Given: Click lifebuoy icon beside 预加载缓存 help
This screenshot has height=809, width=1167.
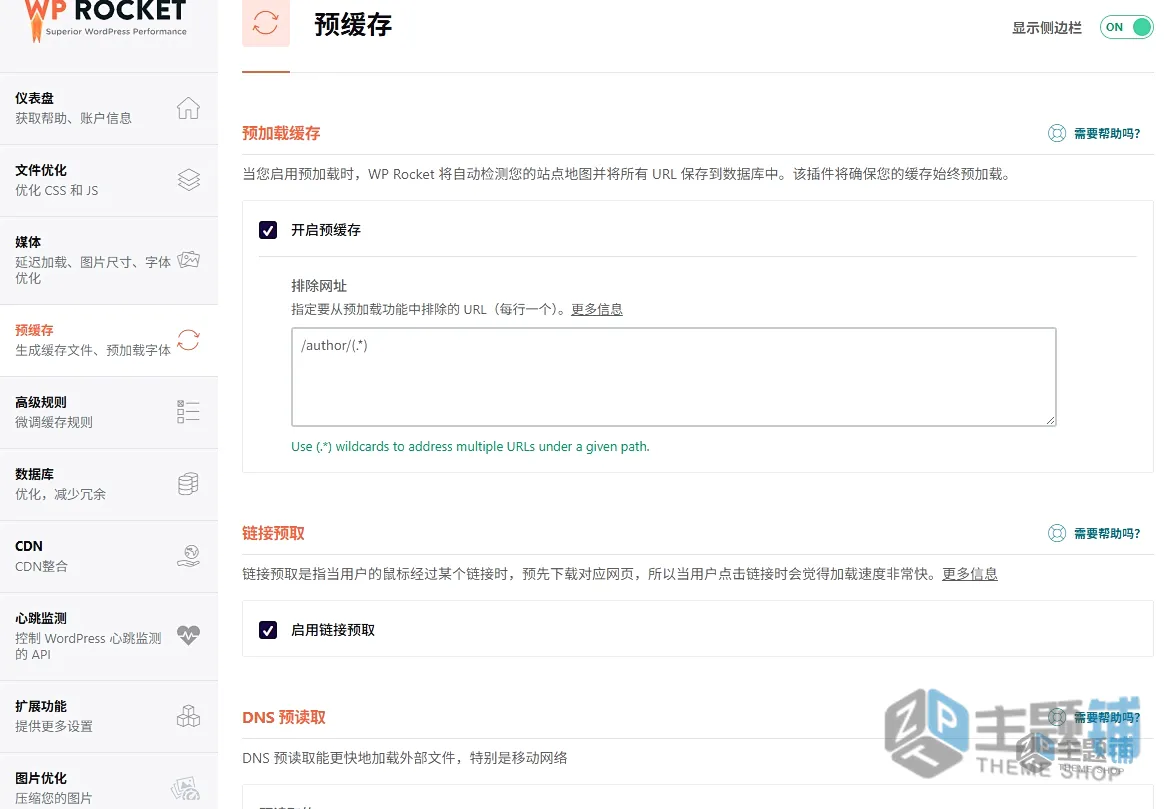Looking at the screenshot, I should pos(1056,133).
